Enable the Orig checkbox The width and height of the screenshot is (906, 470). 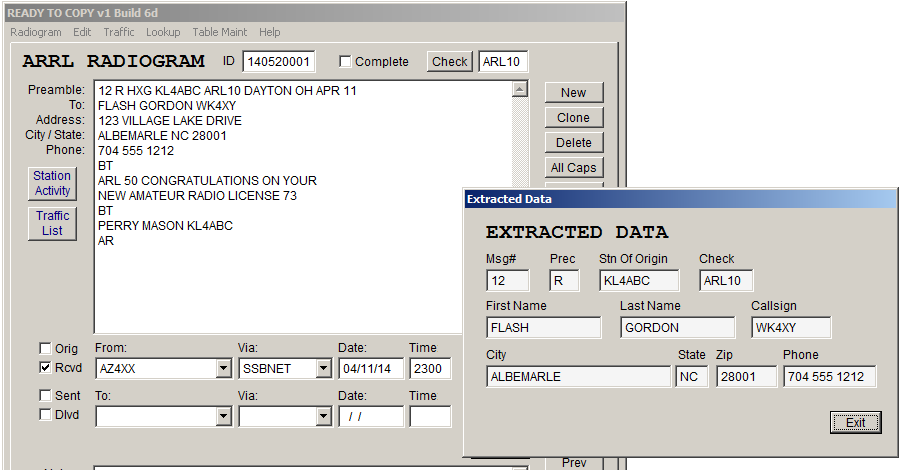tap(45, 348)
